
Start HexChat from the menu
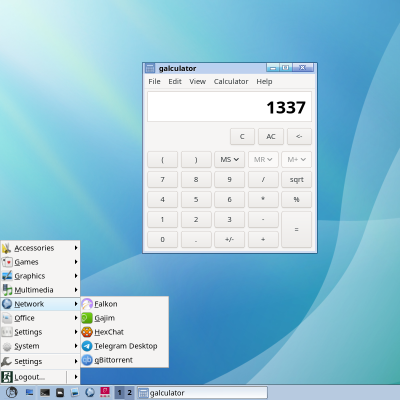pyautogui.click(x=124, y=332)
